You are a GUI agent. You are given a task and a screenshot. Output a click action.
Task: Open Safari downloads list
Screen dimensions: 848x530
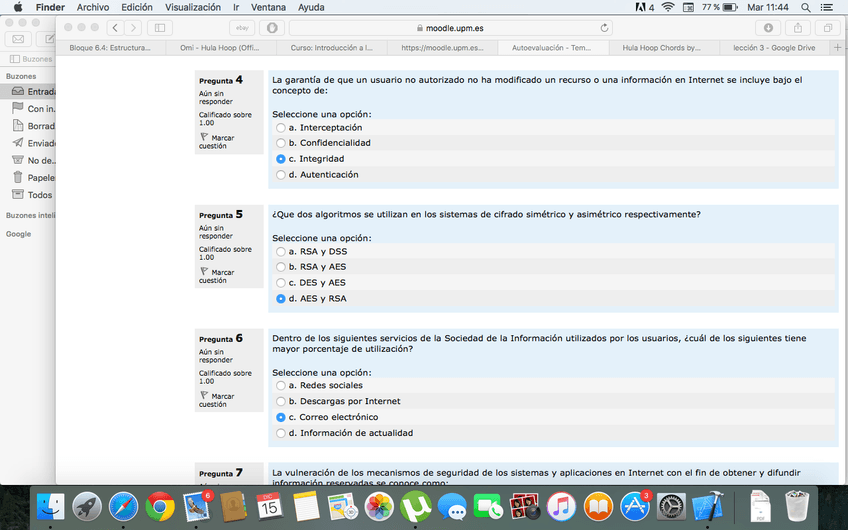pos(768,28)
